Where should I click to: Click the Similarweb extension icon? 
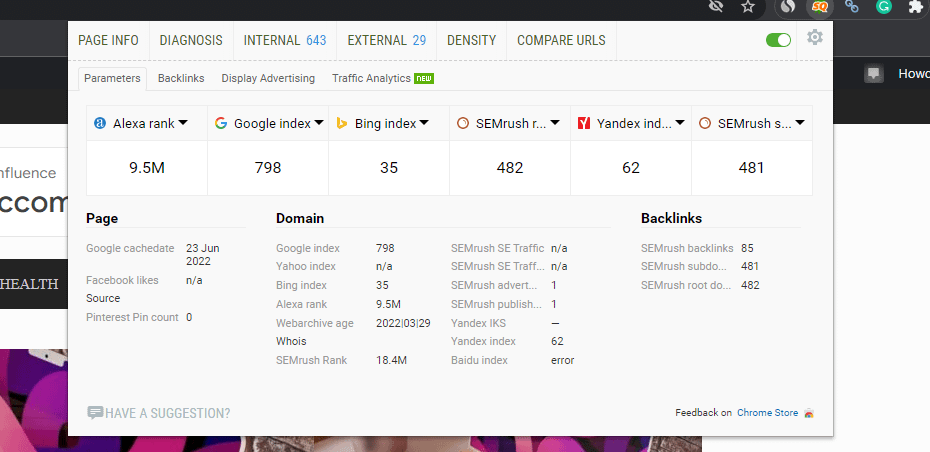pyautogui.click(x=789, y=6)
